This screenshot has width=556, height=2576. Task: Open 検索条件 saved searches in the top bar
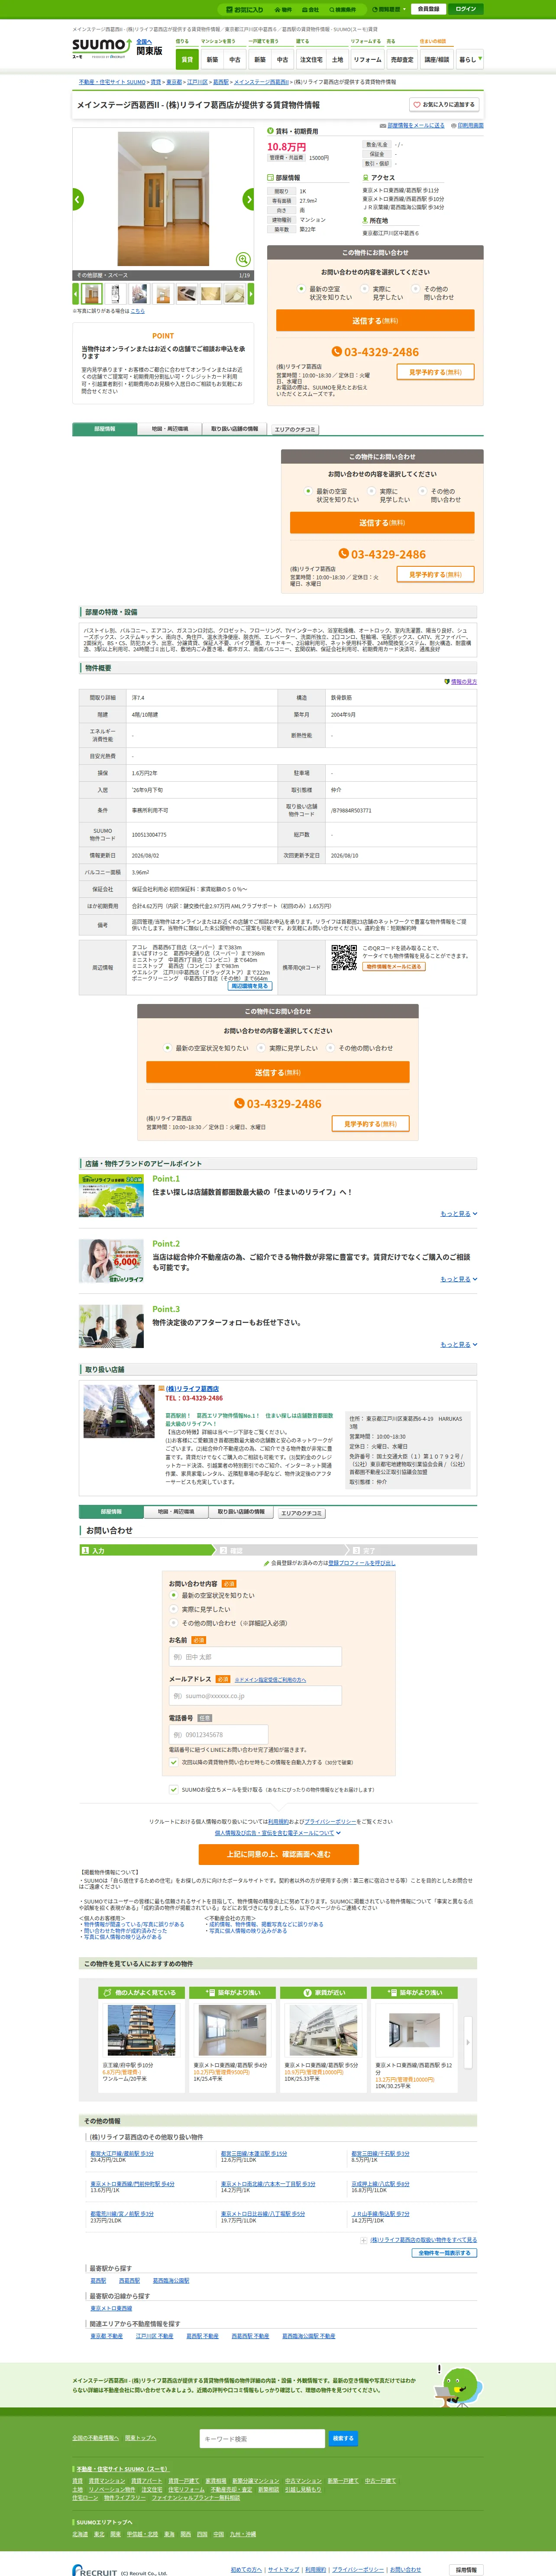[342, 9]
